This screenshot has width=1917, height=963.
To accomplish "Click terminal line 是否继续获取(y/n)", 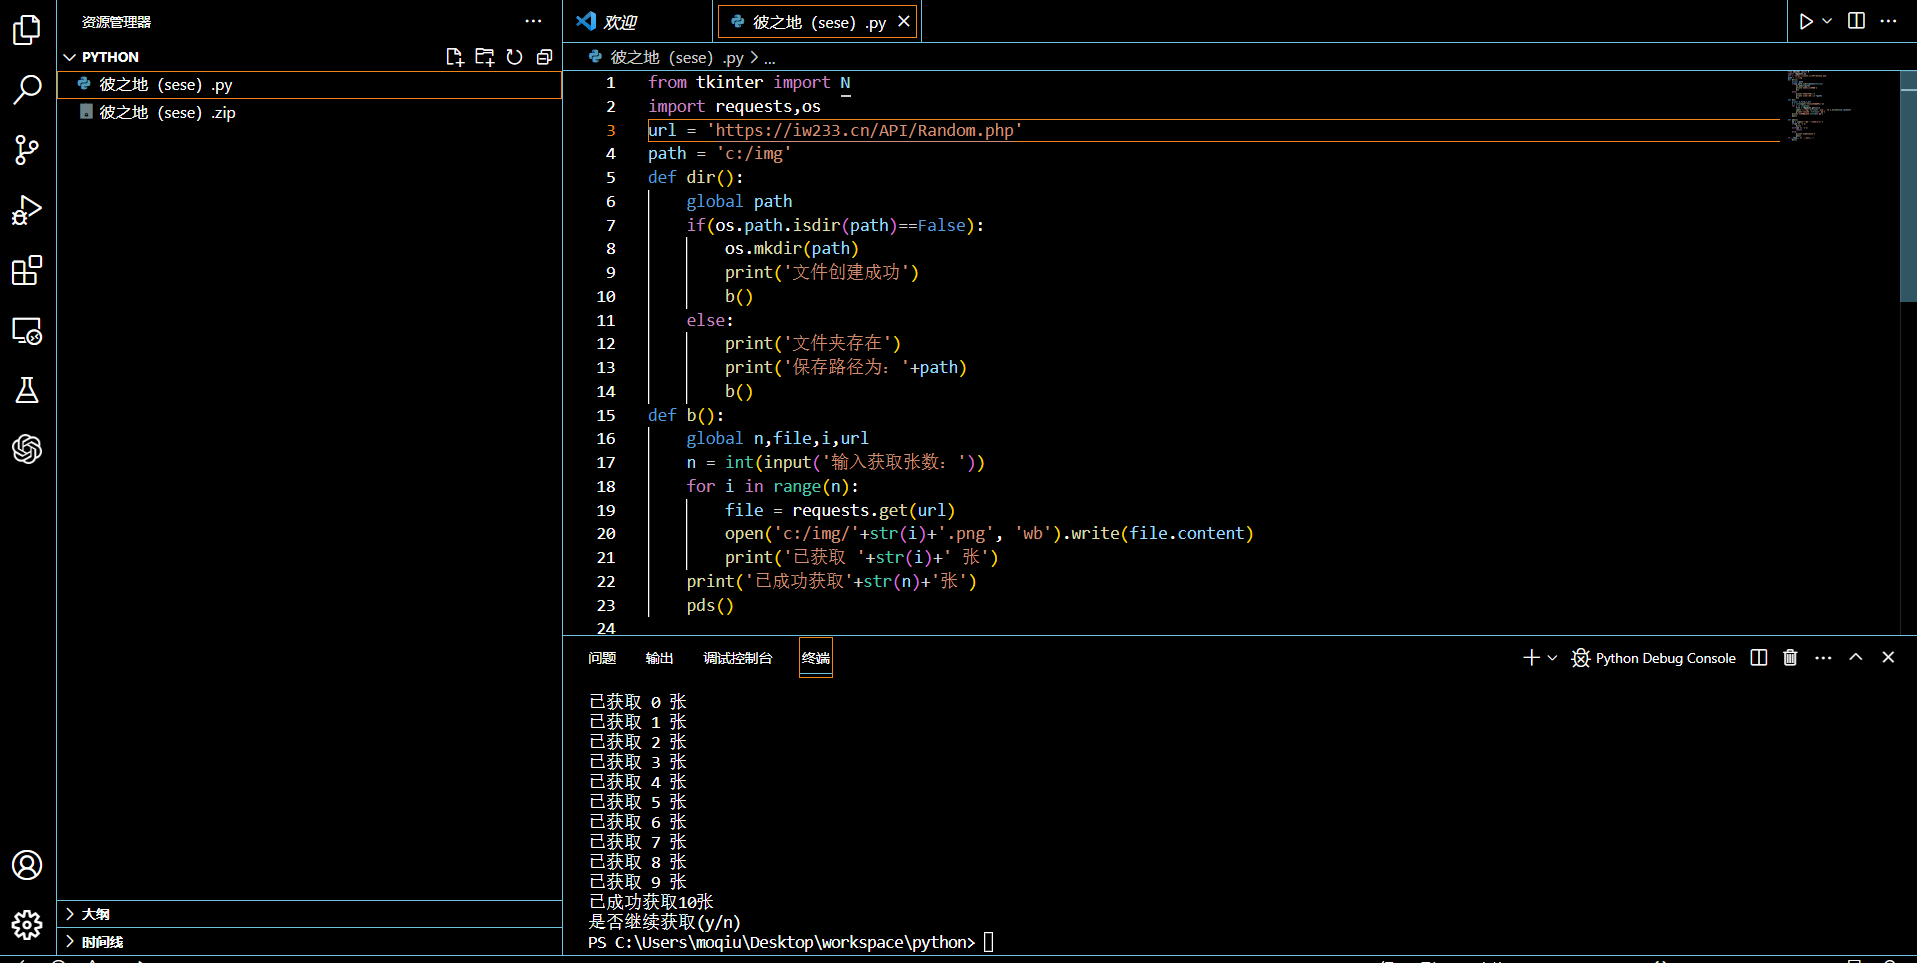I will [x=665, y=922].
